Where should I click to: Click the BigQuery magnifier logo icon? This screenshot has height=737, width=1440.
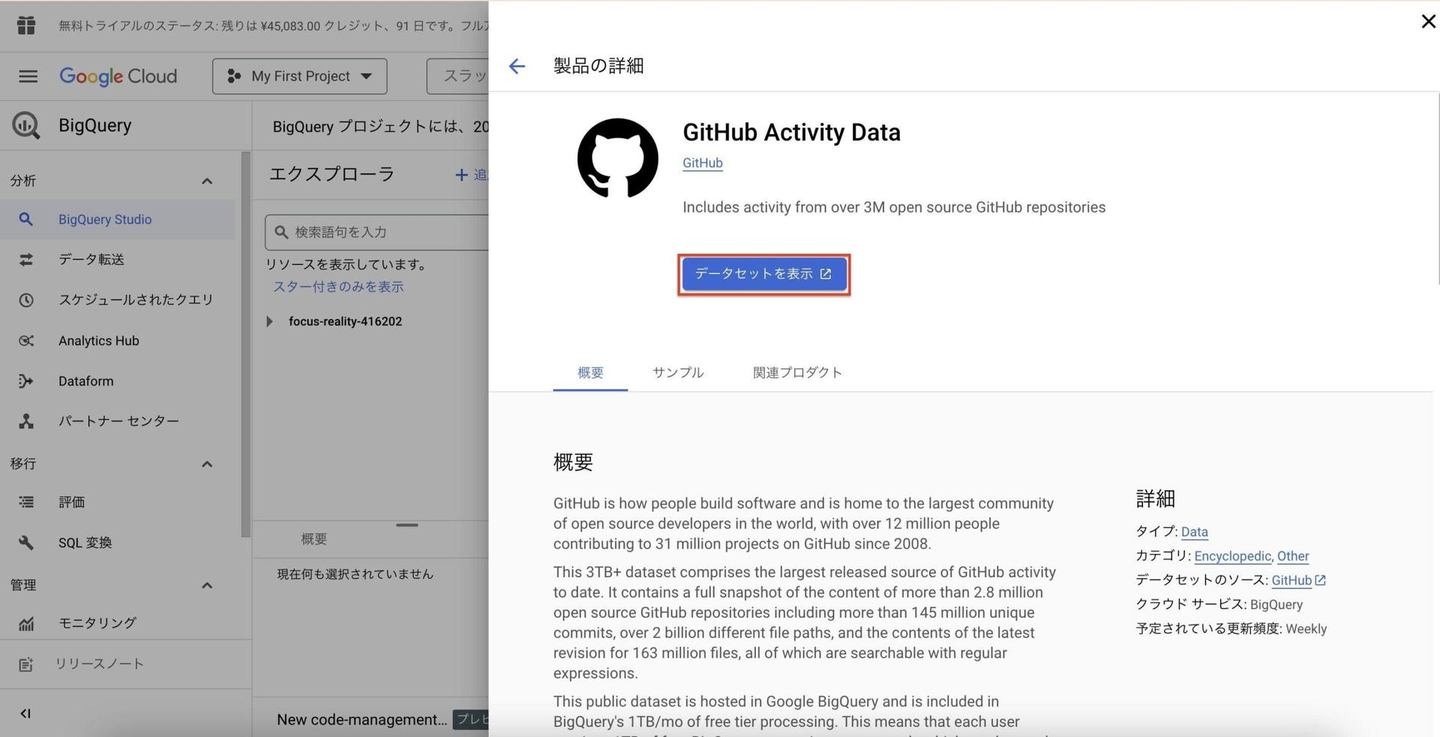click(26, 125)
